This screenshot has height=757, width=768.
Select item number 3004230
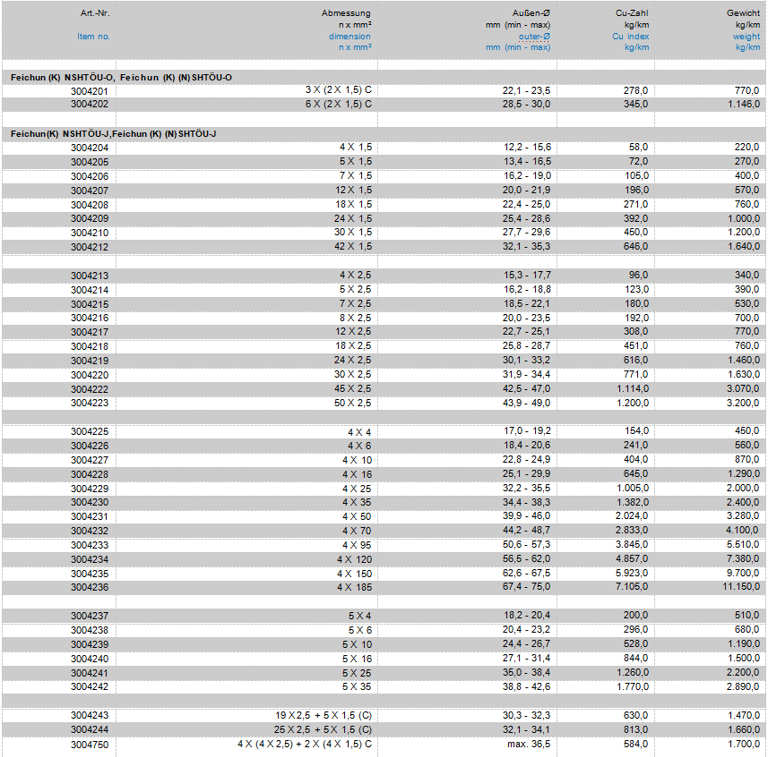(x=89, y=502)
